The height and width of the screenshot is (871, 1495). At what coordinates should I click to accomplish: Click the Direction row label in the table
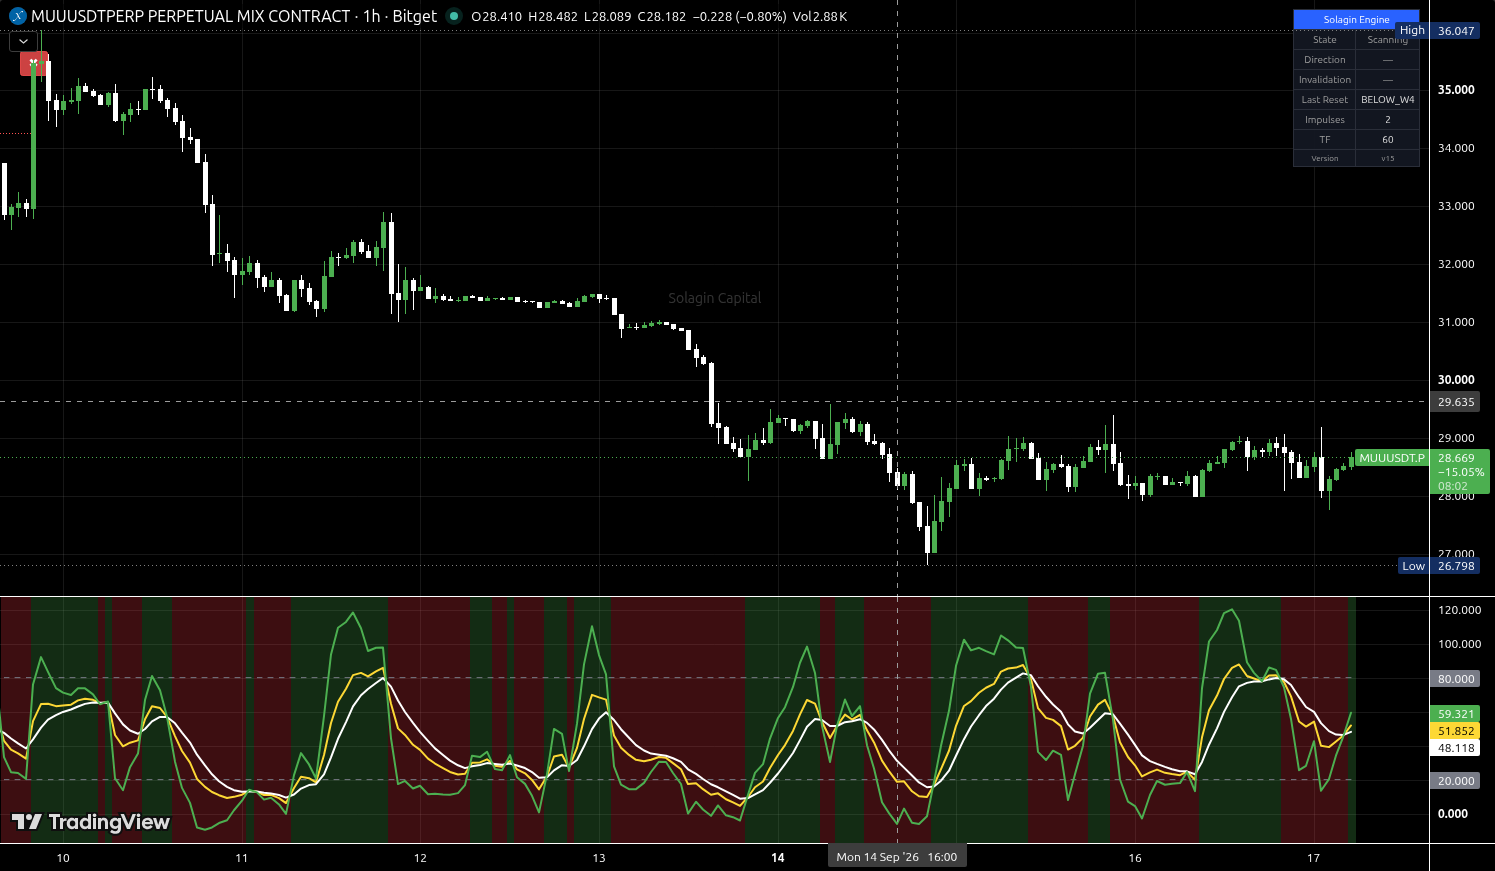tap(1324, 60)
